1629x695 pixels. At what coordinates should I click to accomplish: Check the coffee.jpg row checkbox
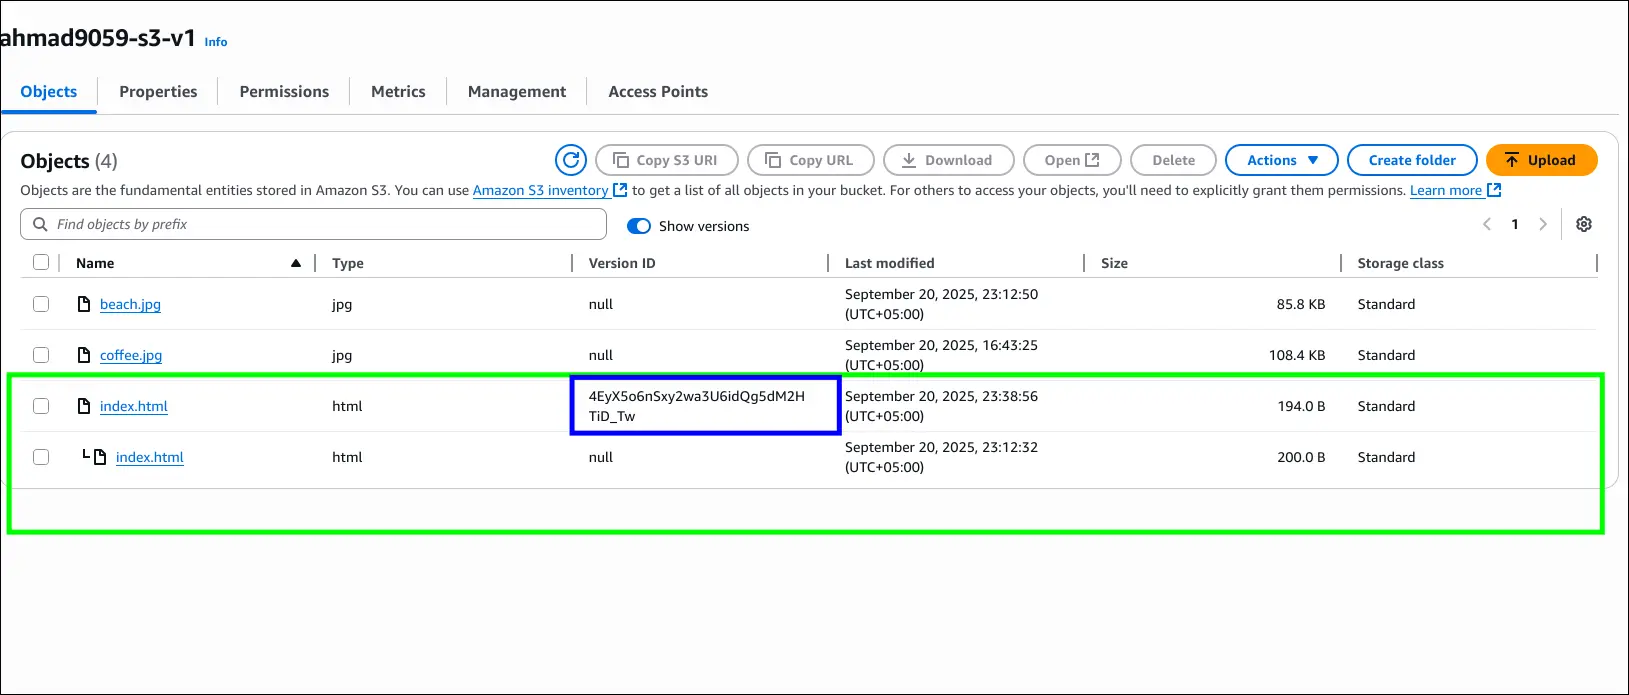pyautogui.click(x=41, y=355)
